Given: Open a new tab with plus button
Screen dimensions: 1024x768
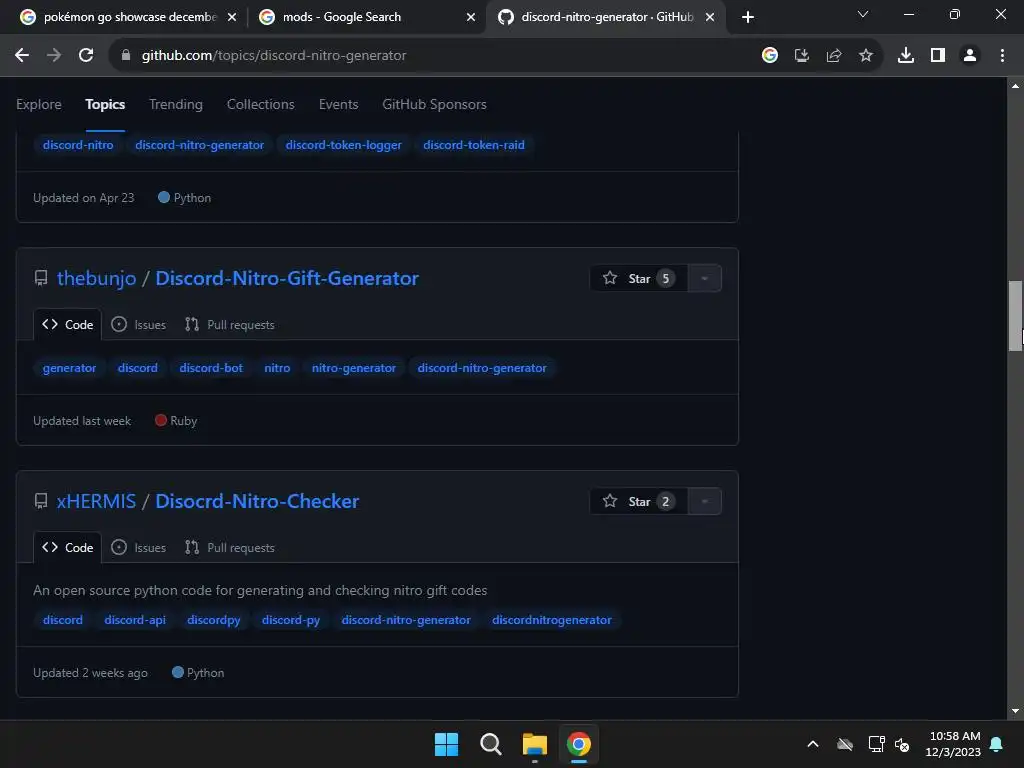Looking at the screenshot, I should point(748,17).
